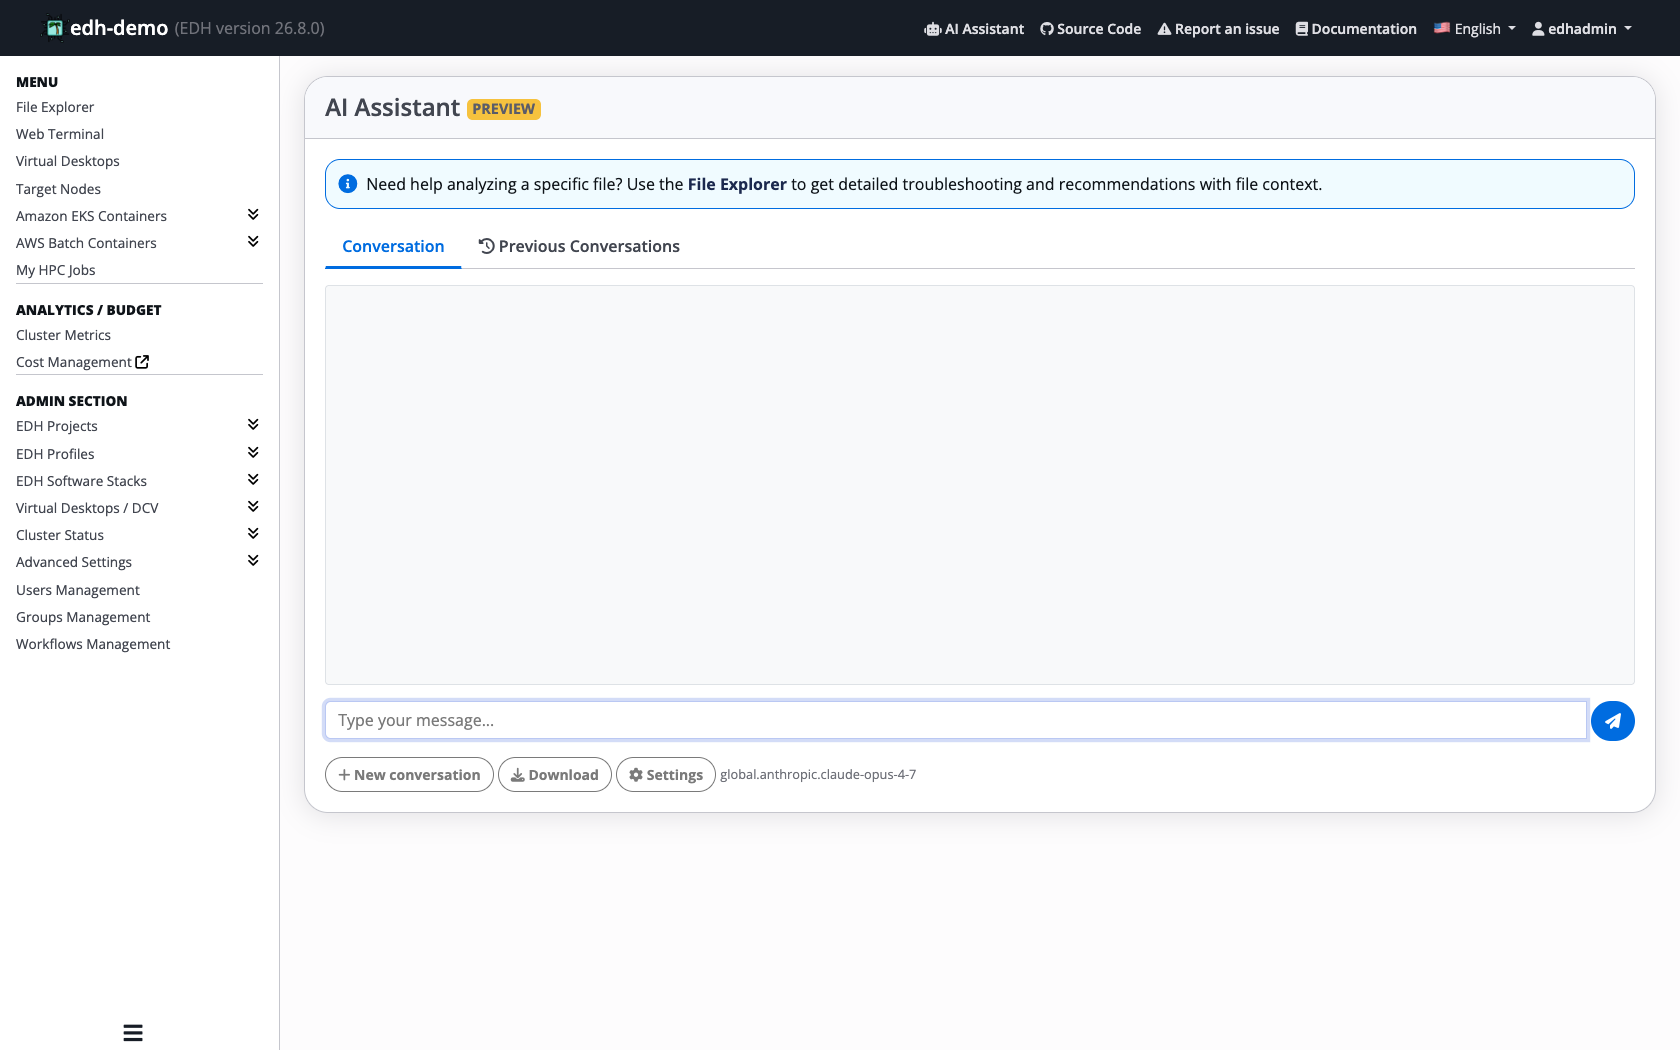
Task: Click the empty conversation display area
Action: (x=980, y=485)
